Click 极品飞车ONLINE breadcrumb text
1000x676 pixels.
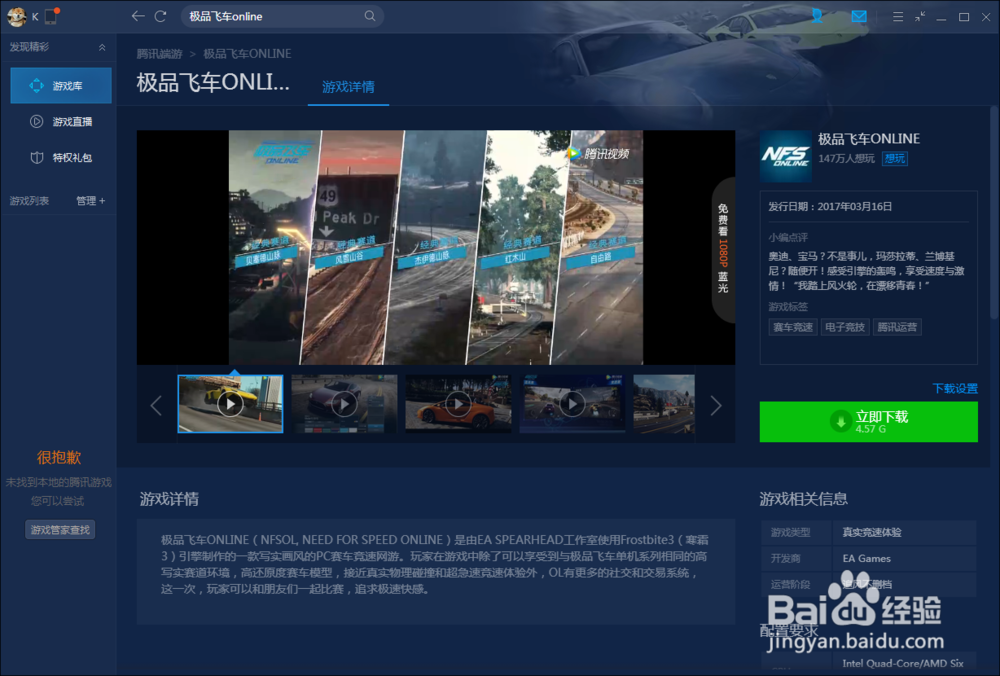247,54
